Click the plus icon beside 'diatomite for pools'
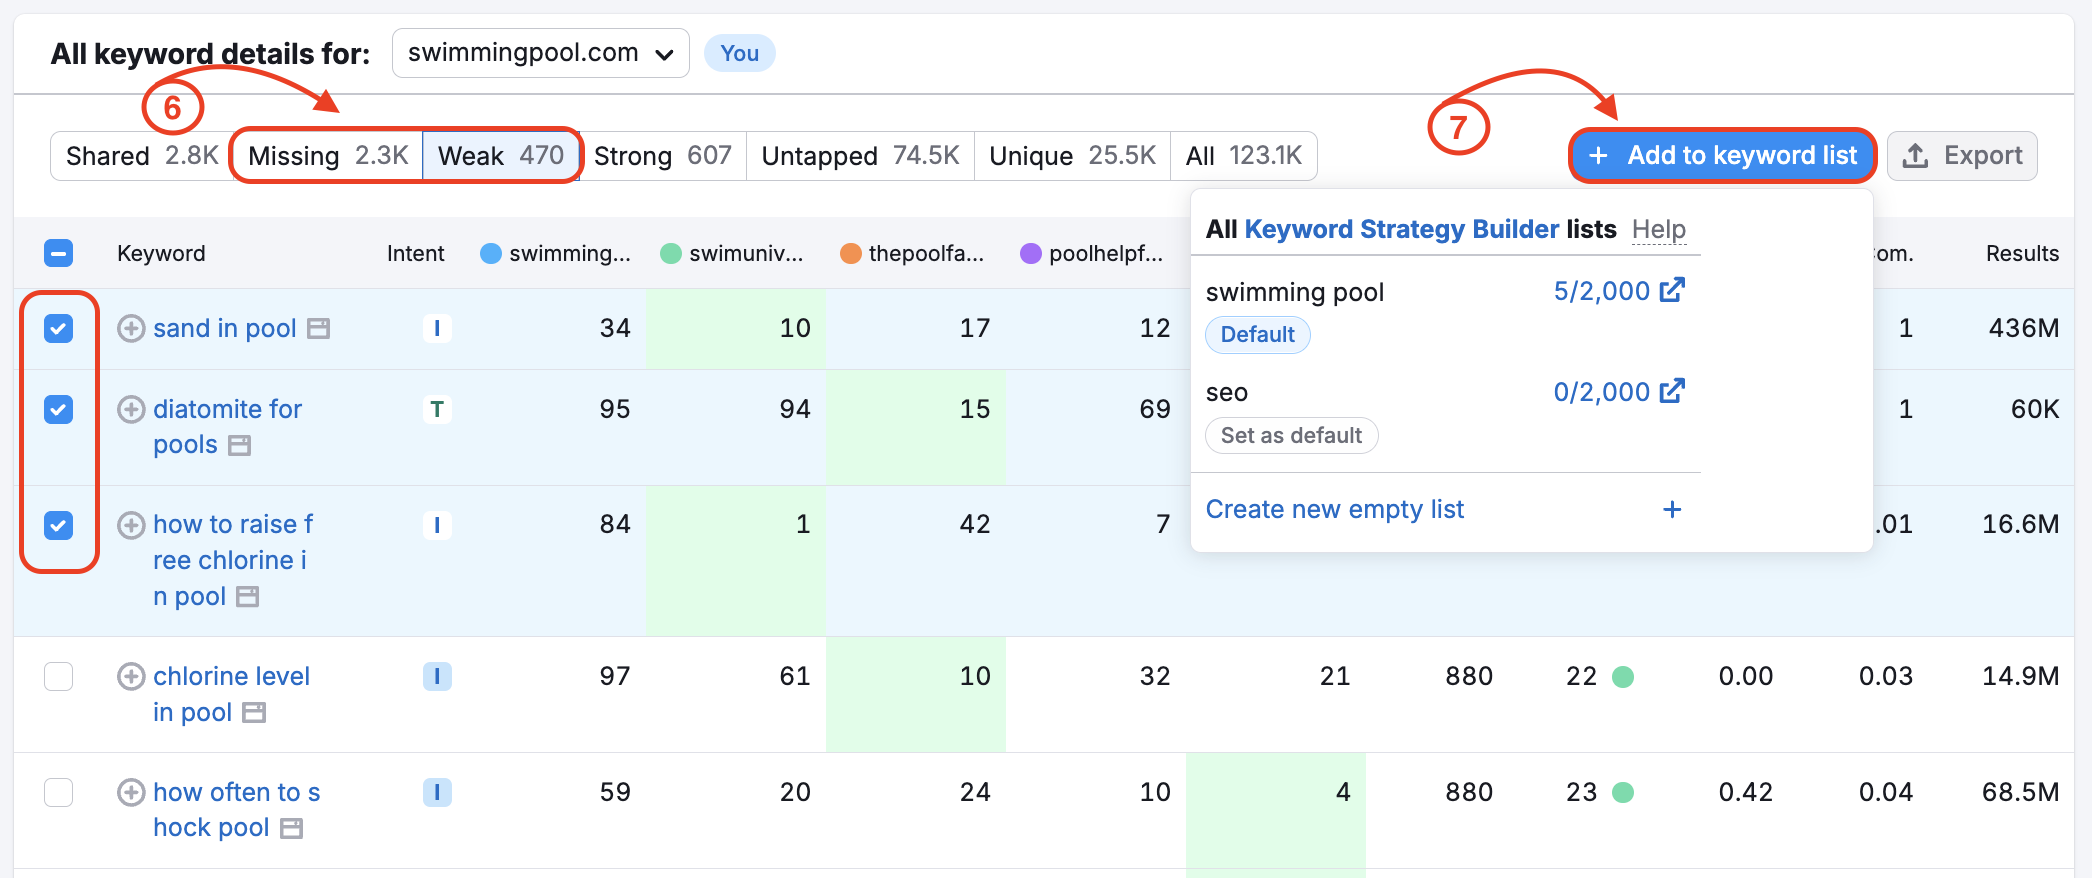The height and width of the screenshot is (878, 2092). pos(131,410)
